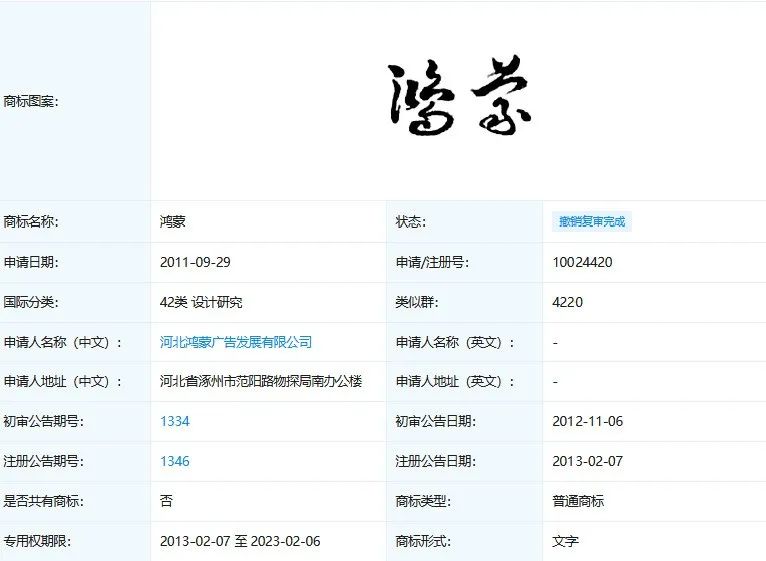The height and width of the screenshot is (561, 766).
Task: Click the 初审公告日期 label
Action: pos(435,421)
